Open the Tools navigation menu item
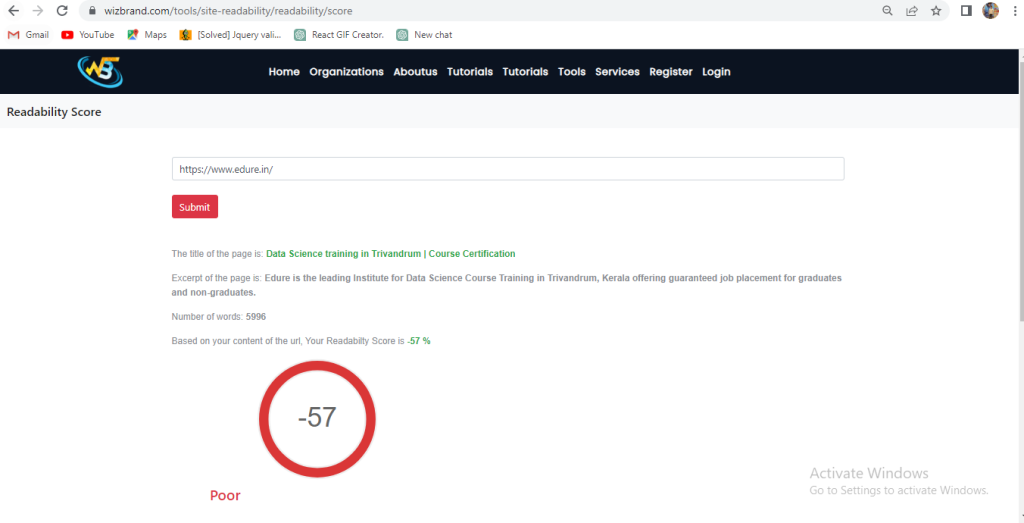 point(572,72)
